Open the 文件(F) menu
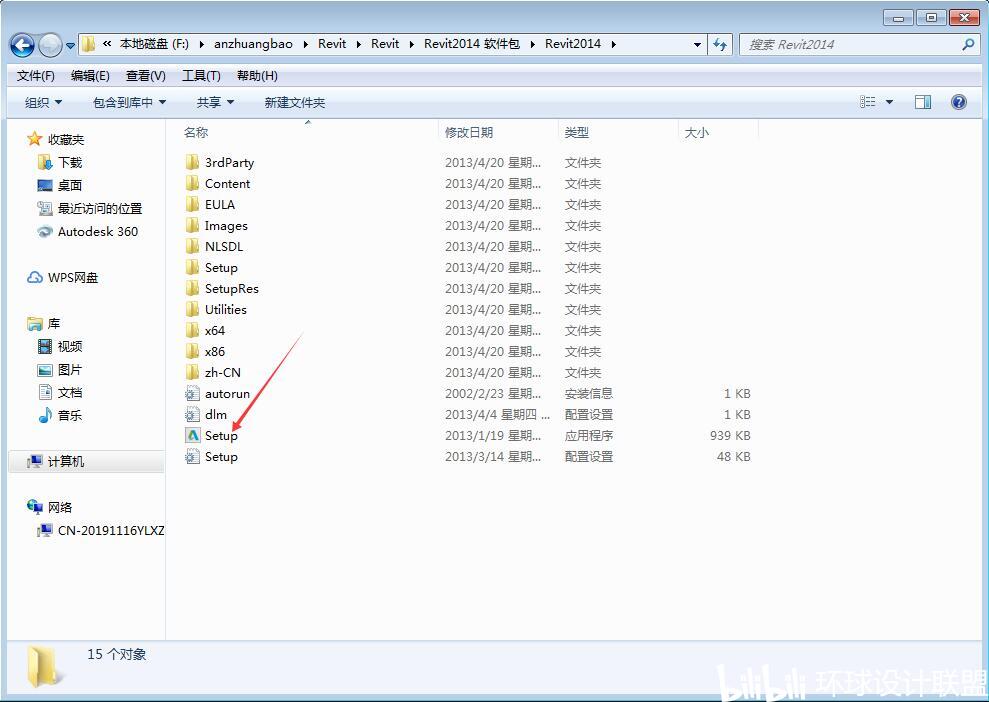Viewport: 989px width, 702px height. pyautogui.click(x=35, y=76)
